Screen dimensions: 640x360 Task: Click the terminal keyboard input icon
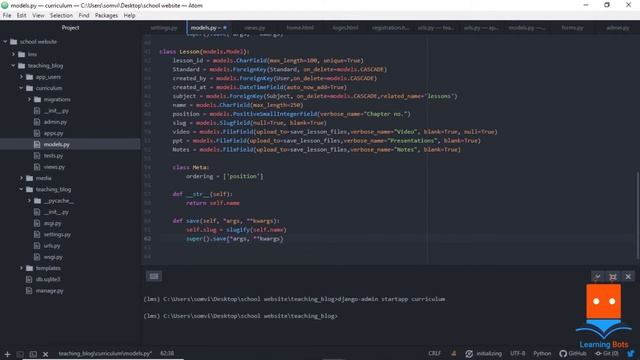154,276
